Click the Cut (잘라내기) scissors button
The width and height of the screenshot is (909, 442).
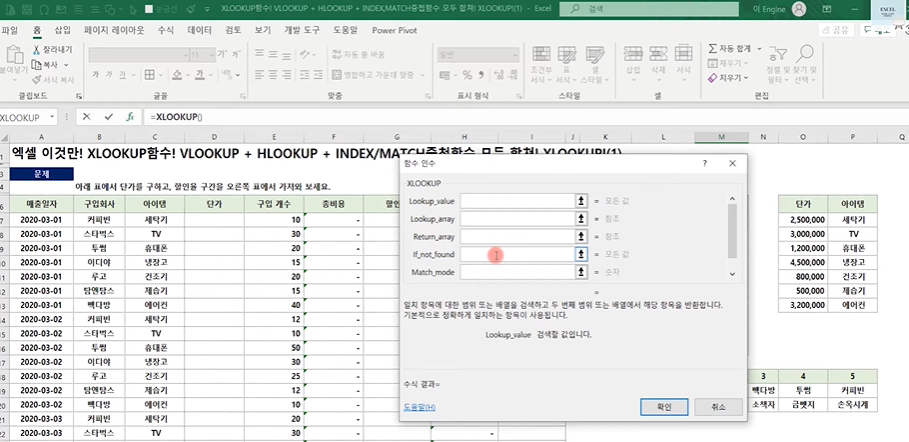pyautogui.click(x=52, y=50)
